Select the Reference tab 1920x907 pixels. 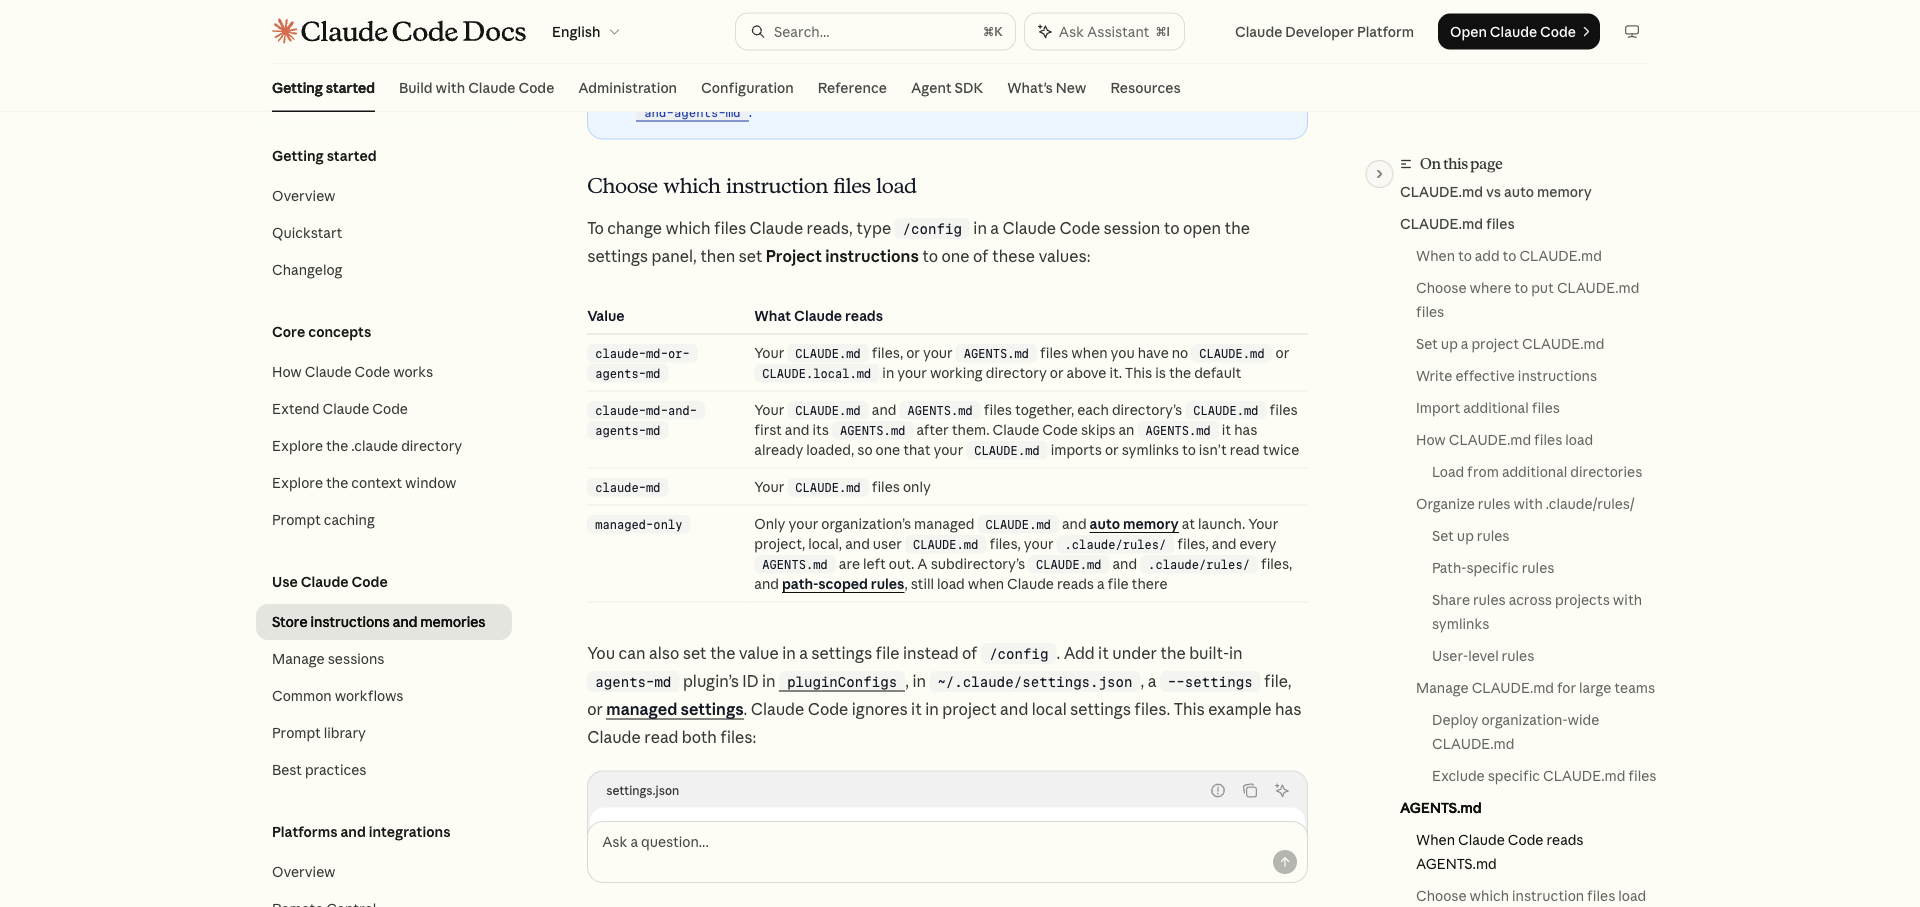tap(852, 88)
